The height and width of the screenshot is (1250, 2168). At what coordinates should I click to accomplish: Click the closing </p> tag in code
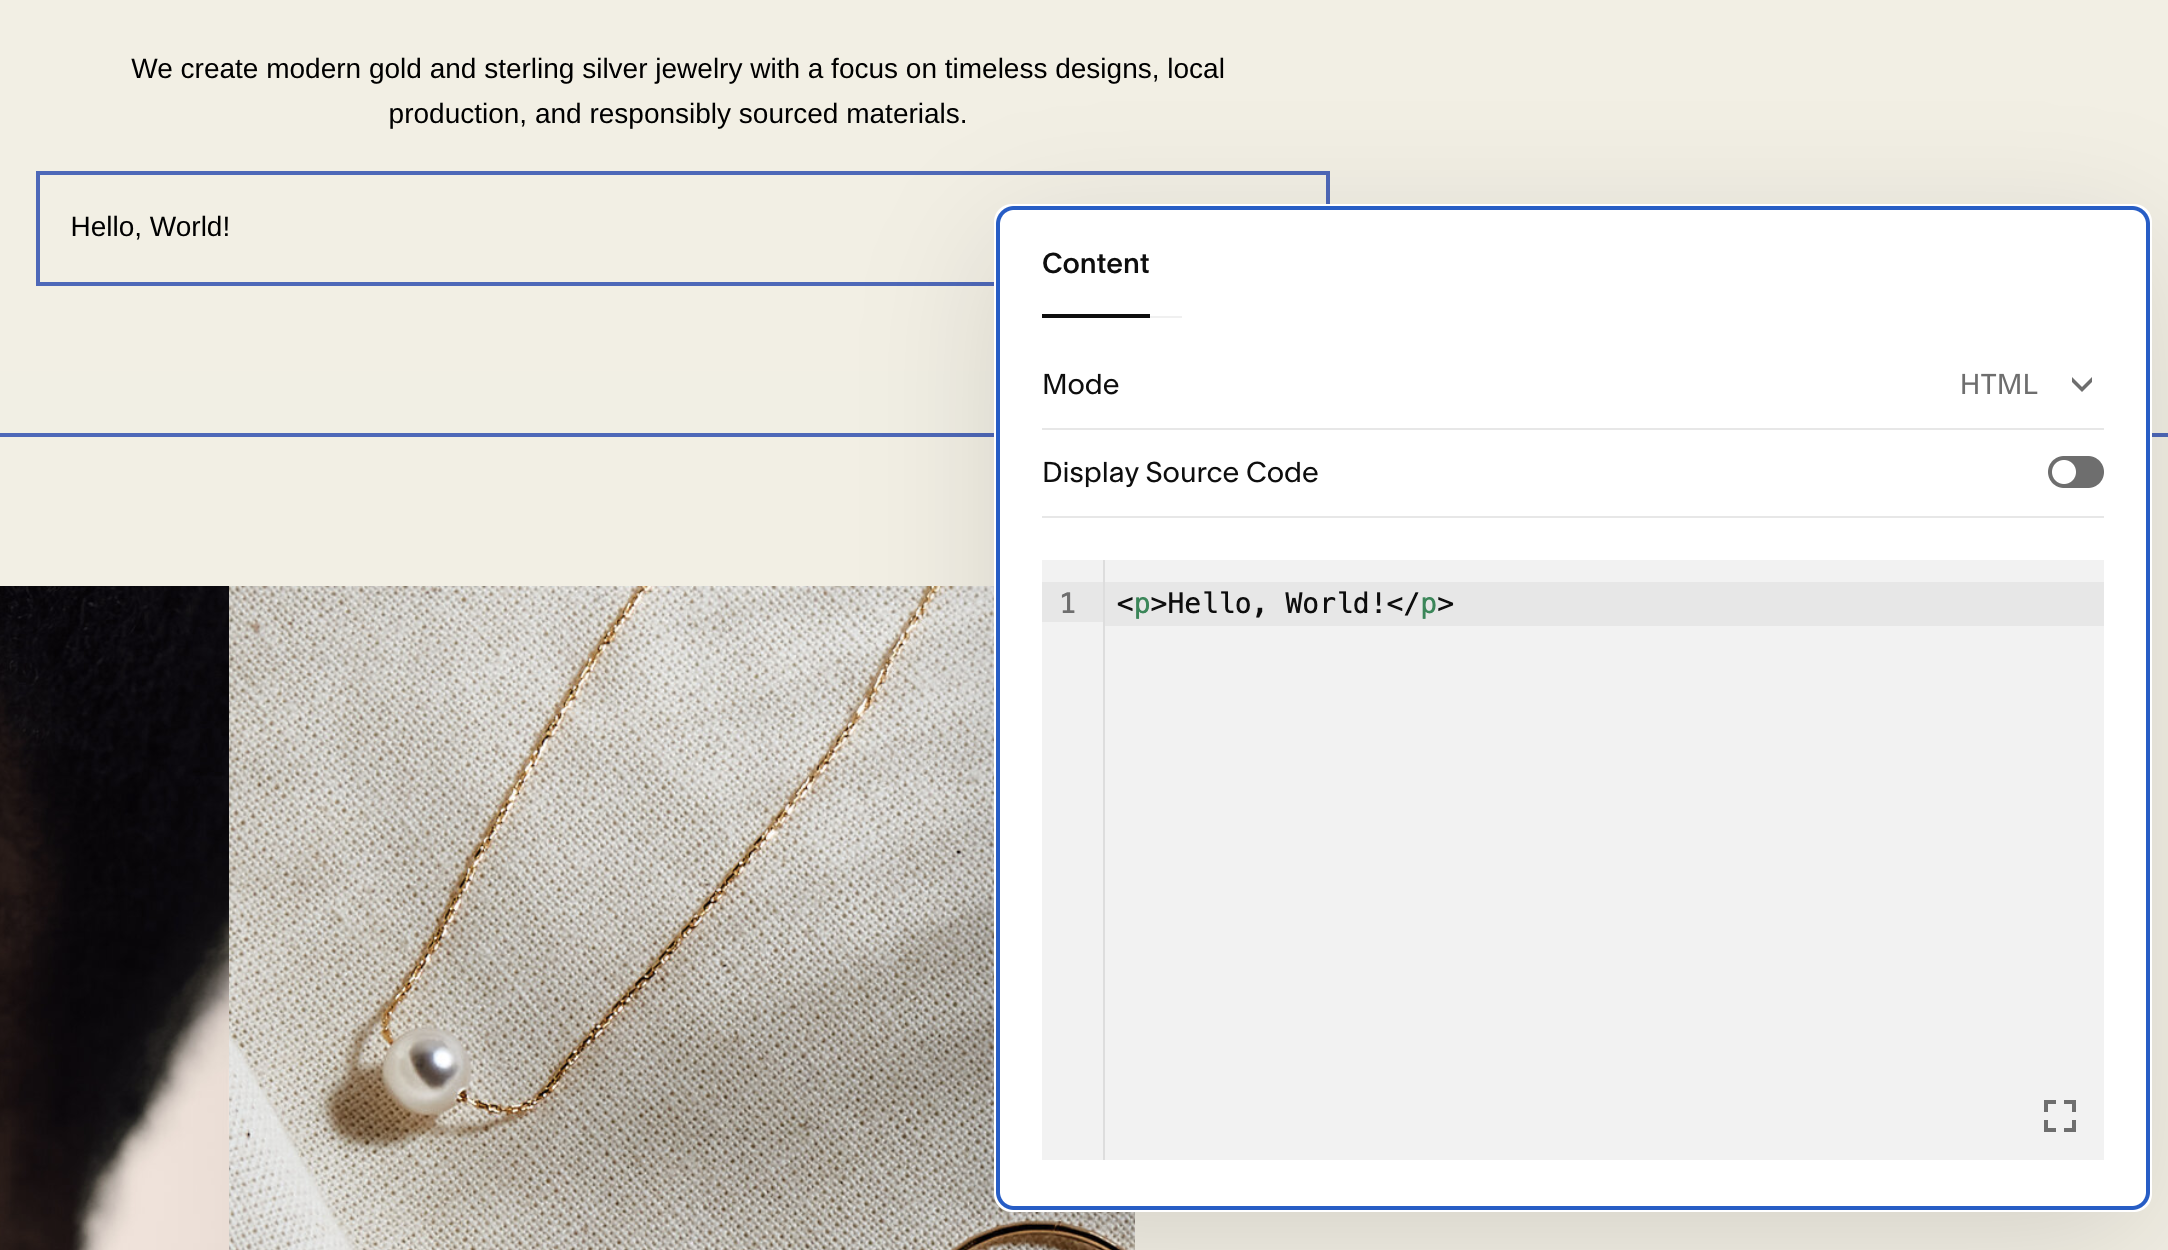coord(1420,604)
